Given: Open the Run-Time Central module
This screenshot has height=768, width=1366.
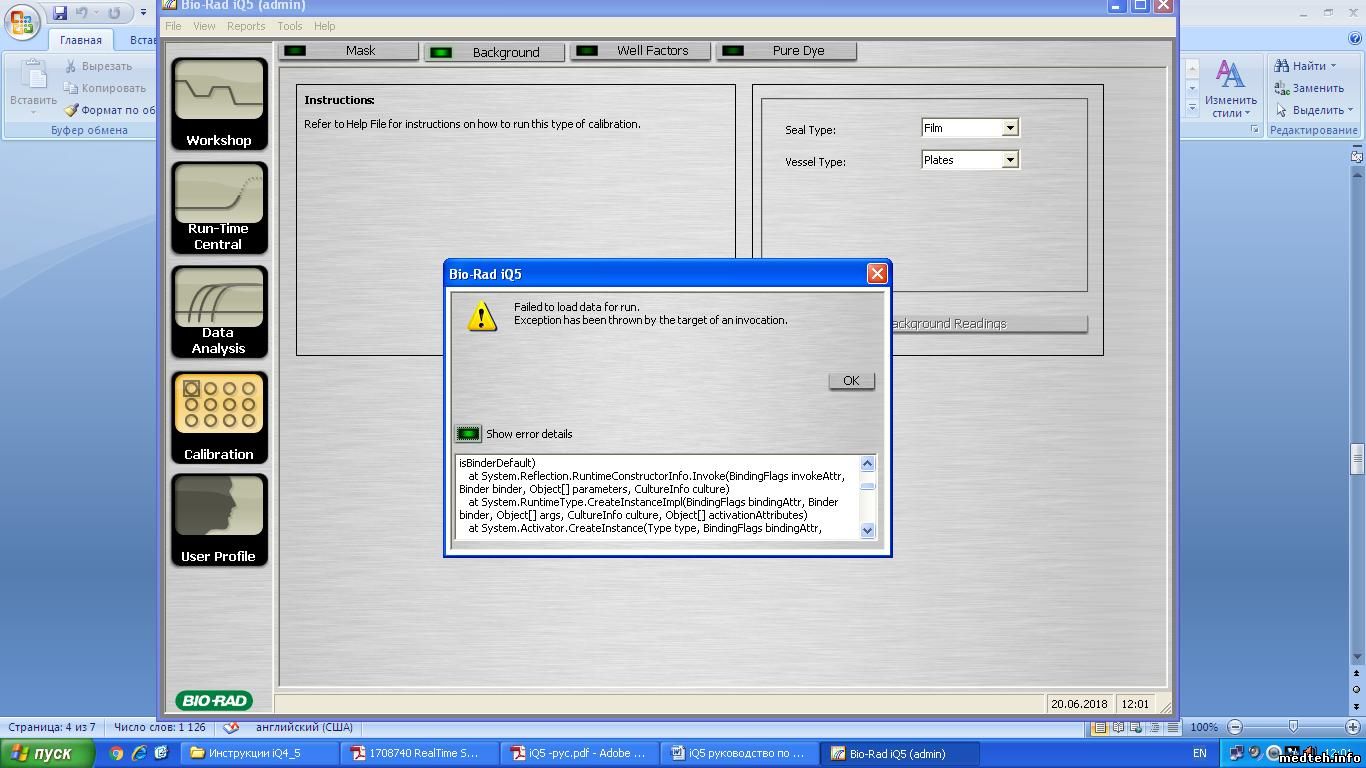Looking at the screenshot, I should (x=219, y=208).
